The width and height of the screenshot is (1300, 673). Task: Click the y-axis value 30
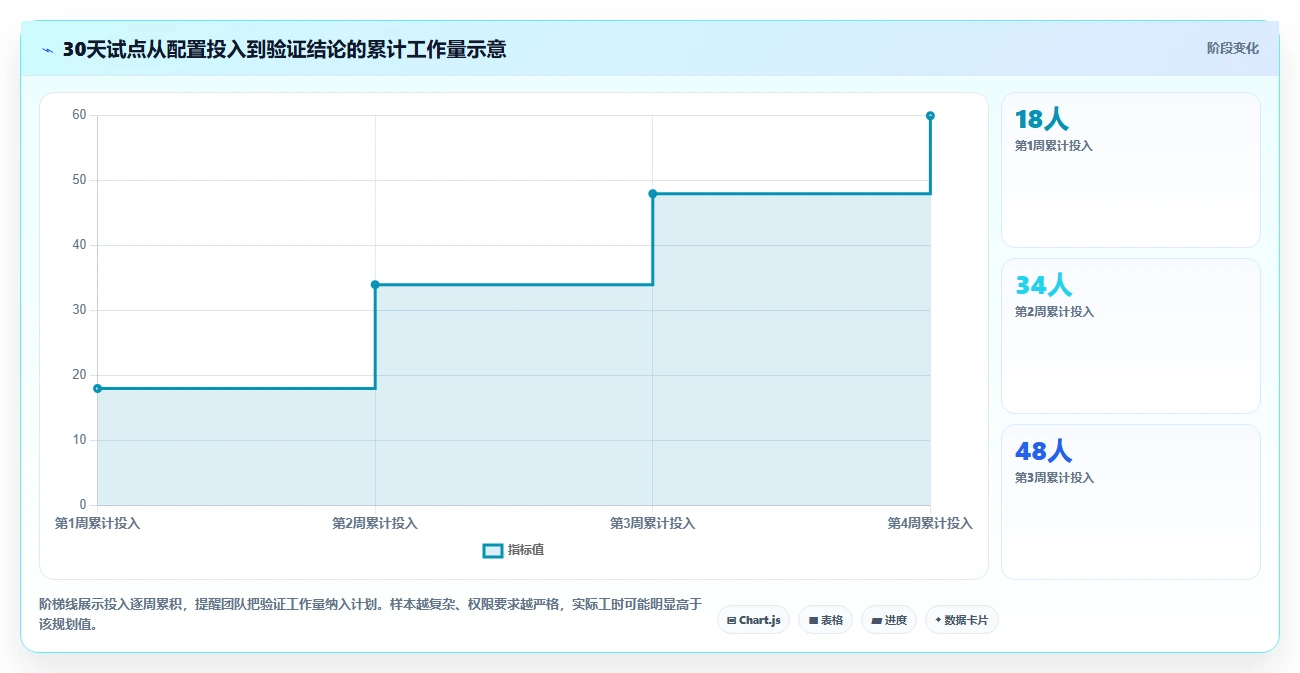79,310
